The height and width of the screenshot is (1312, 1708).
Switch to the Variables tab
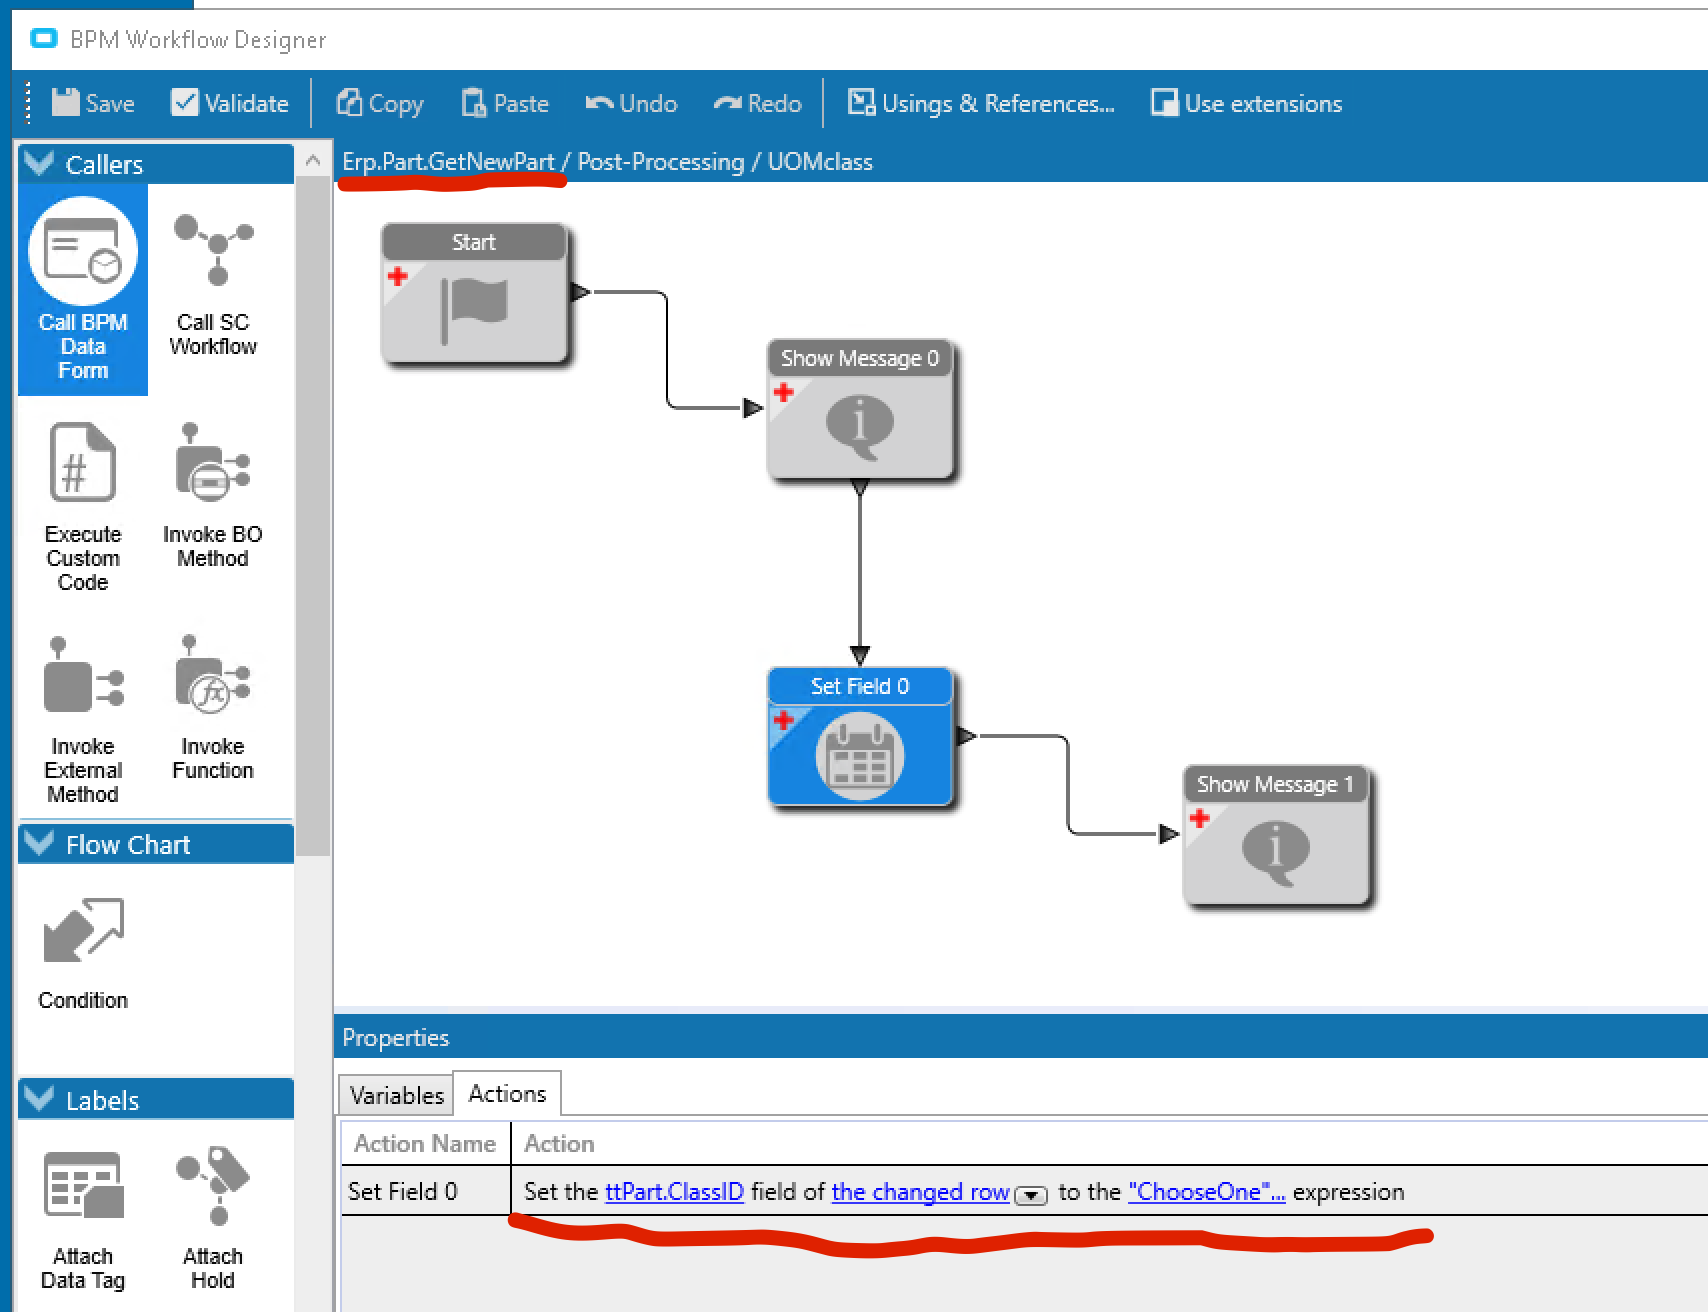tap(396, 1094)
